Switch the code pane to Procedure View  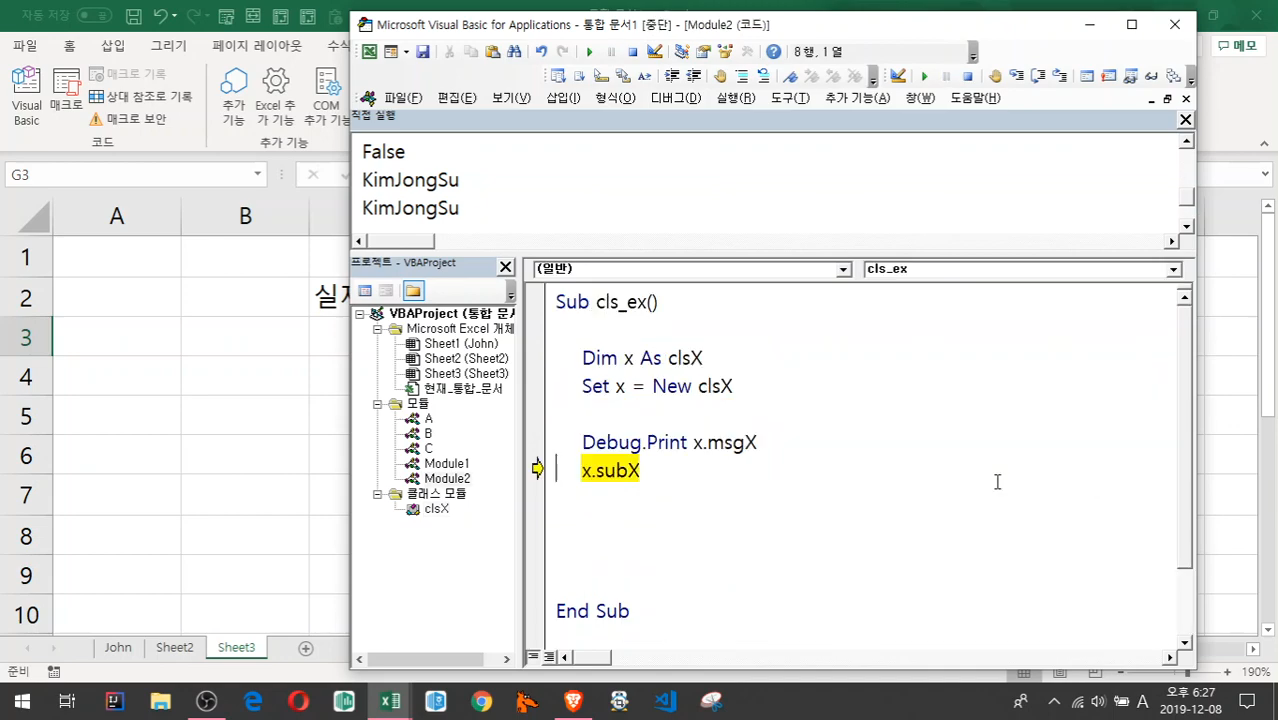pyautogui.click(x=533, y=657)
